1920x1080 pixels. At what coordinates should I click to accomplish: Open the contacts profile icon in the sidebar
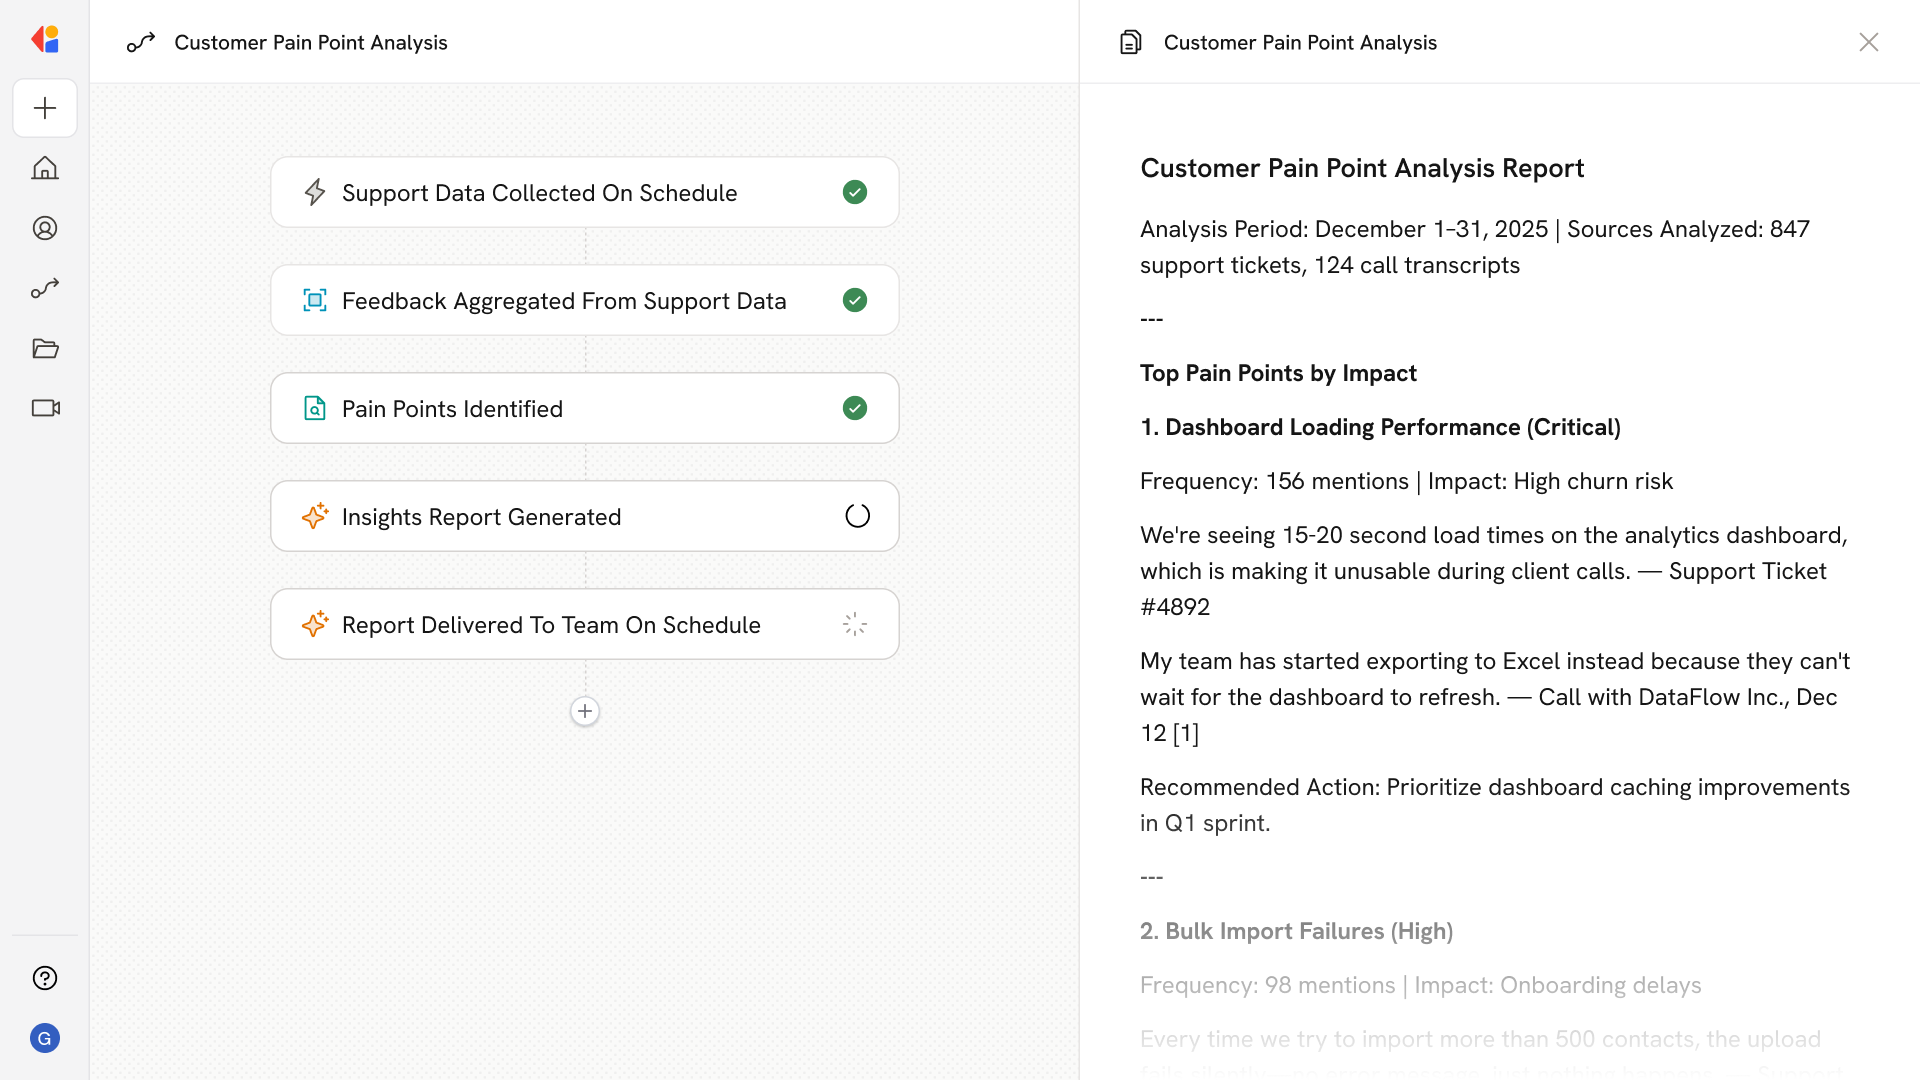(x=45, y=228)
